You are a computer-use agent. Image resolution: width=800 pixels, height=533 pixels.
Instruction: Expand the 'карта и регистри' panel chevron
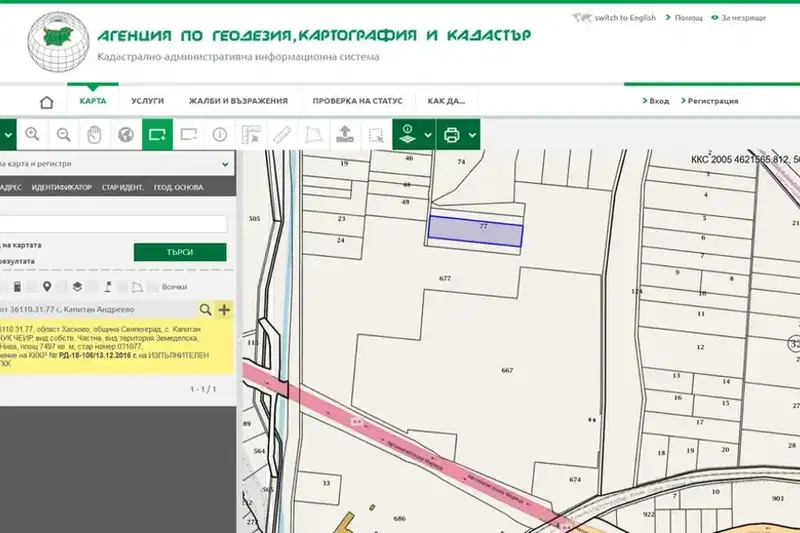pos(225,164)
